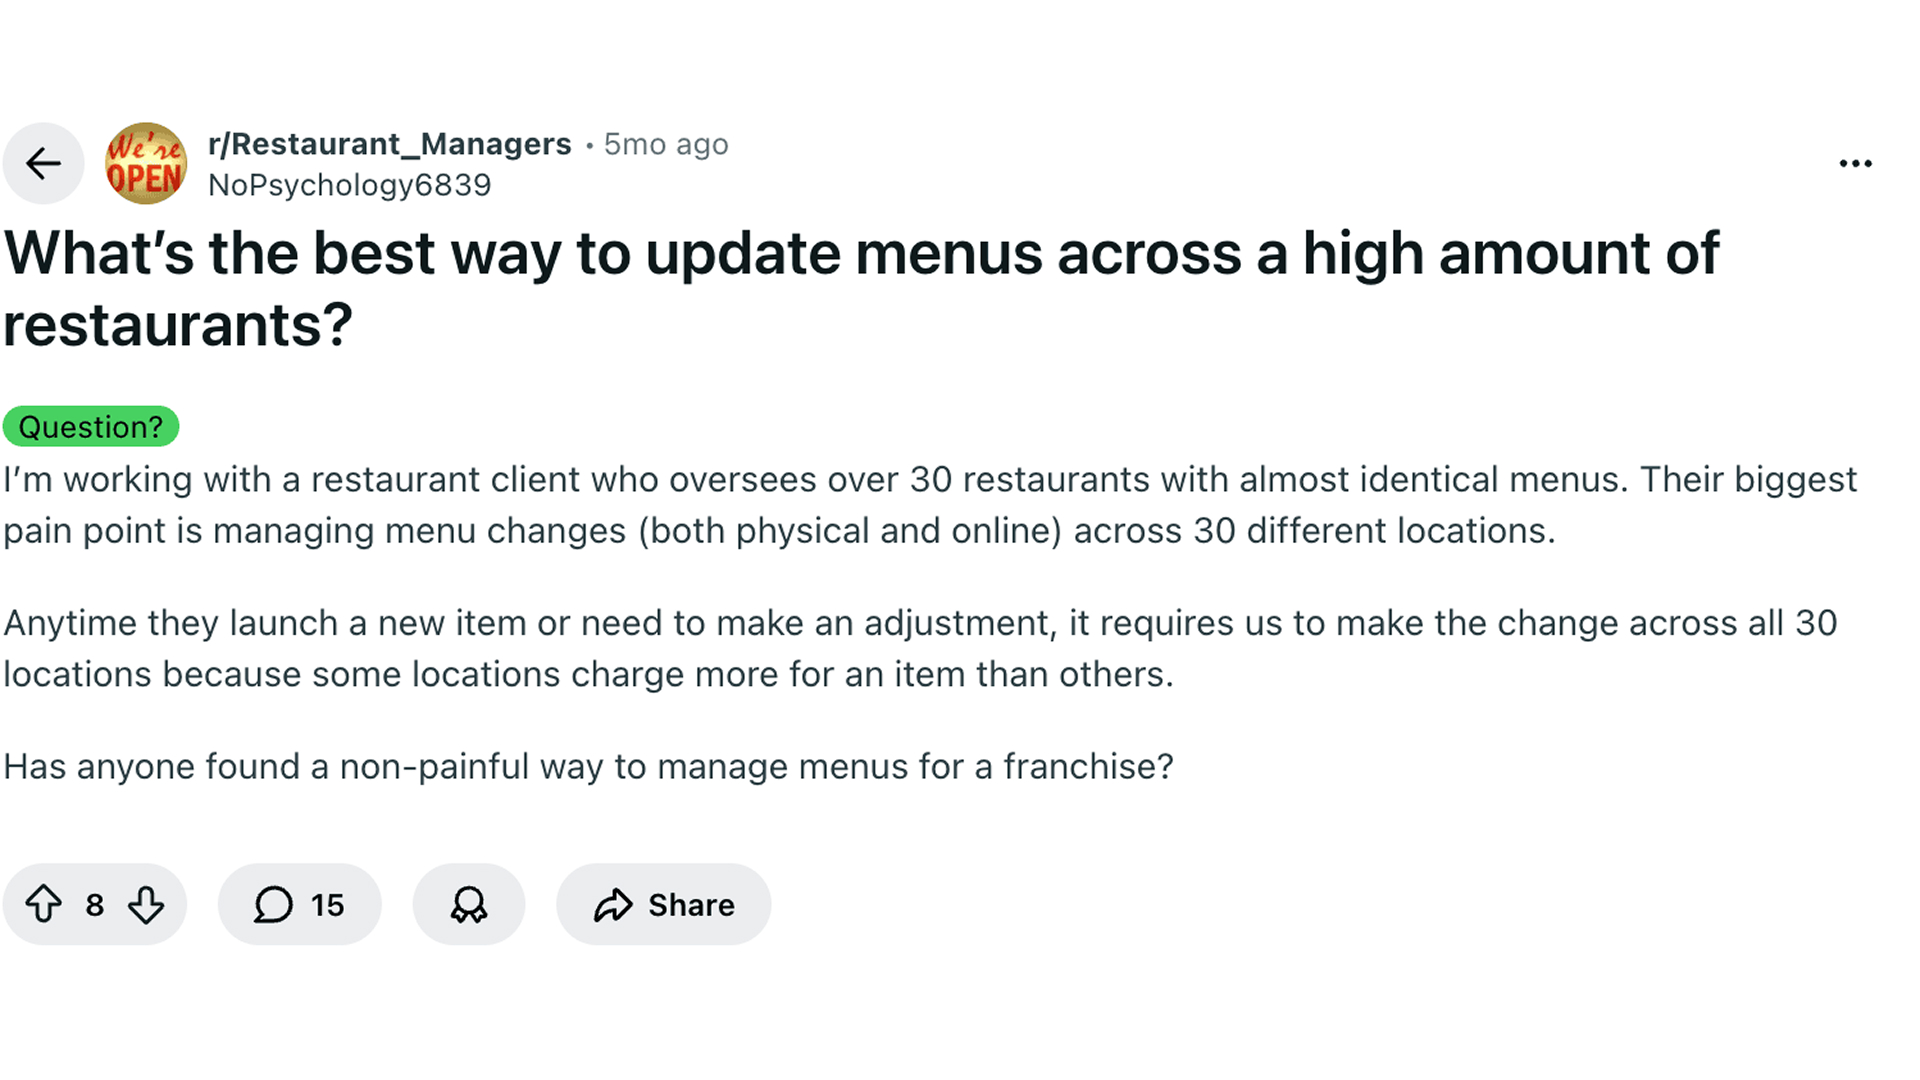Screen dimensions: 1920x1080
Task: Give an award using the award icon
Action: [469, 904]
